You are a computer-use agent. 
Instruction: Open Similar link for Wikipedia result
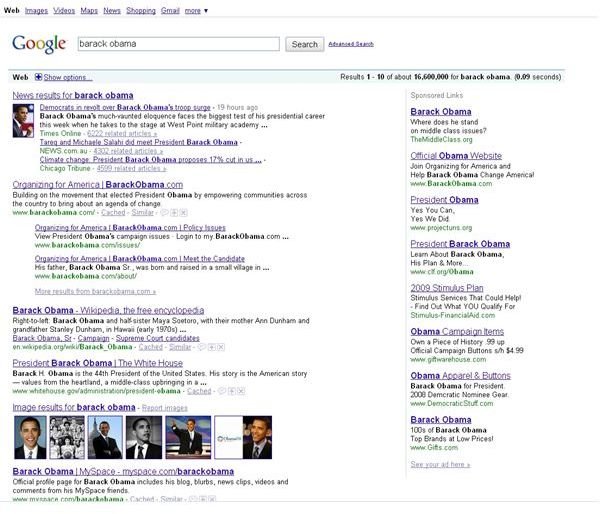(180, 347)
